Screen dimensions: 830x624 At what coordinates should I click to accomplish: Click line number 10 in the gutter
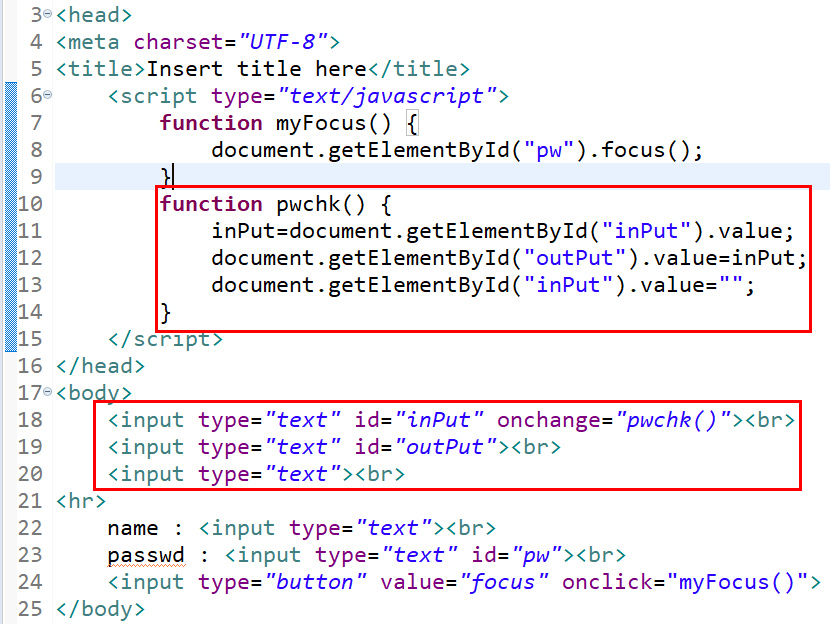point(30,204)
